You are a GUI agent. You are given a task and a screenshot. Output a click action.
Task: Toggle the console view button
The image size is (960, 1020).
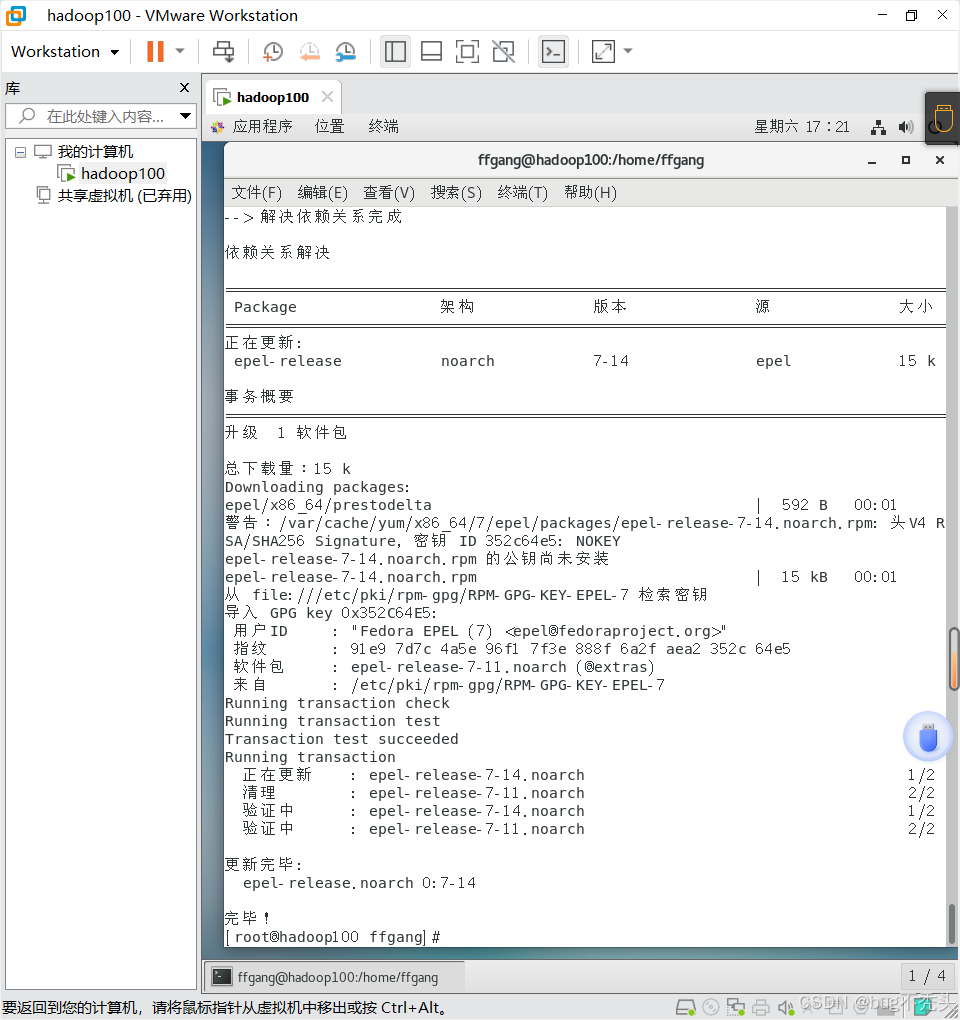553,51
